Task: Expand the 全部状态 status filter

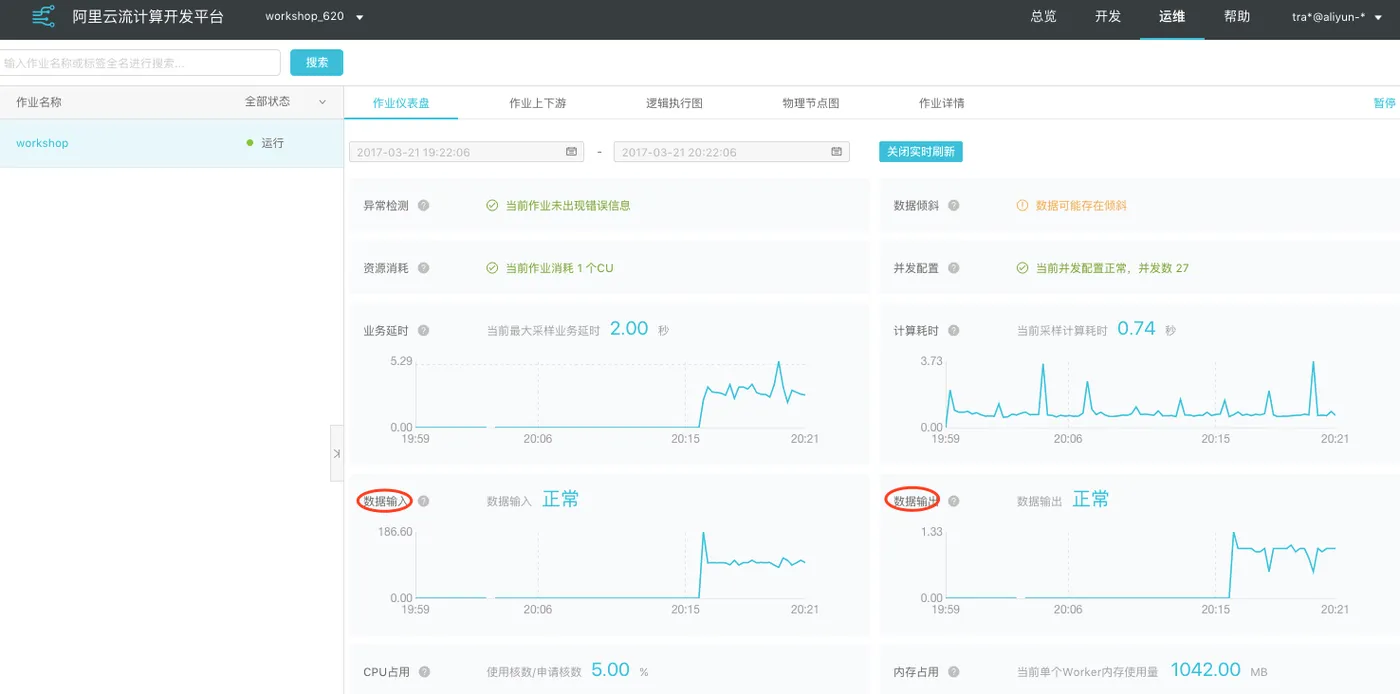Action: [x=286, y=102]
